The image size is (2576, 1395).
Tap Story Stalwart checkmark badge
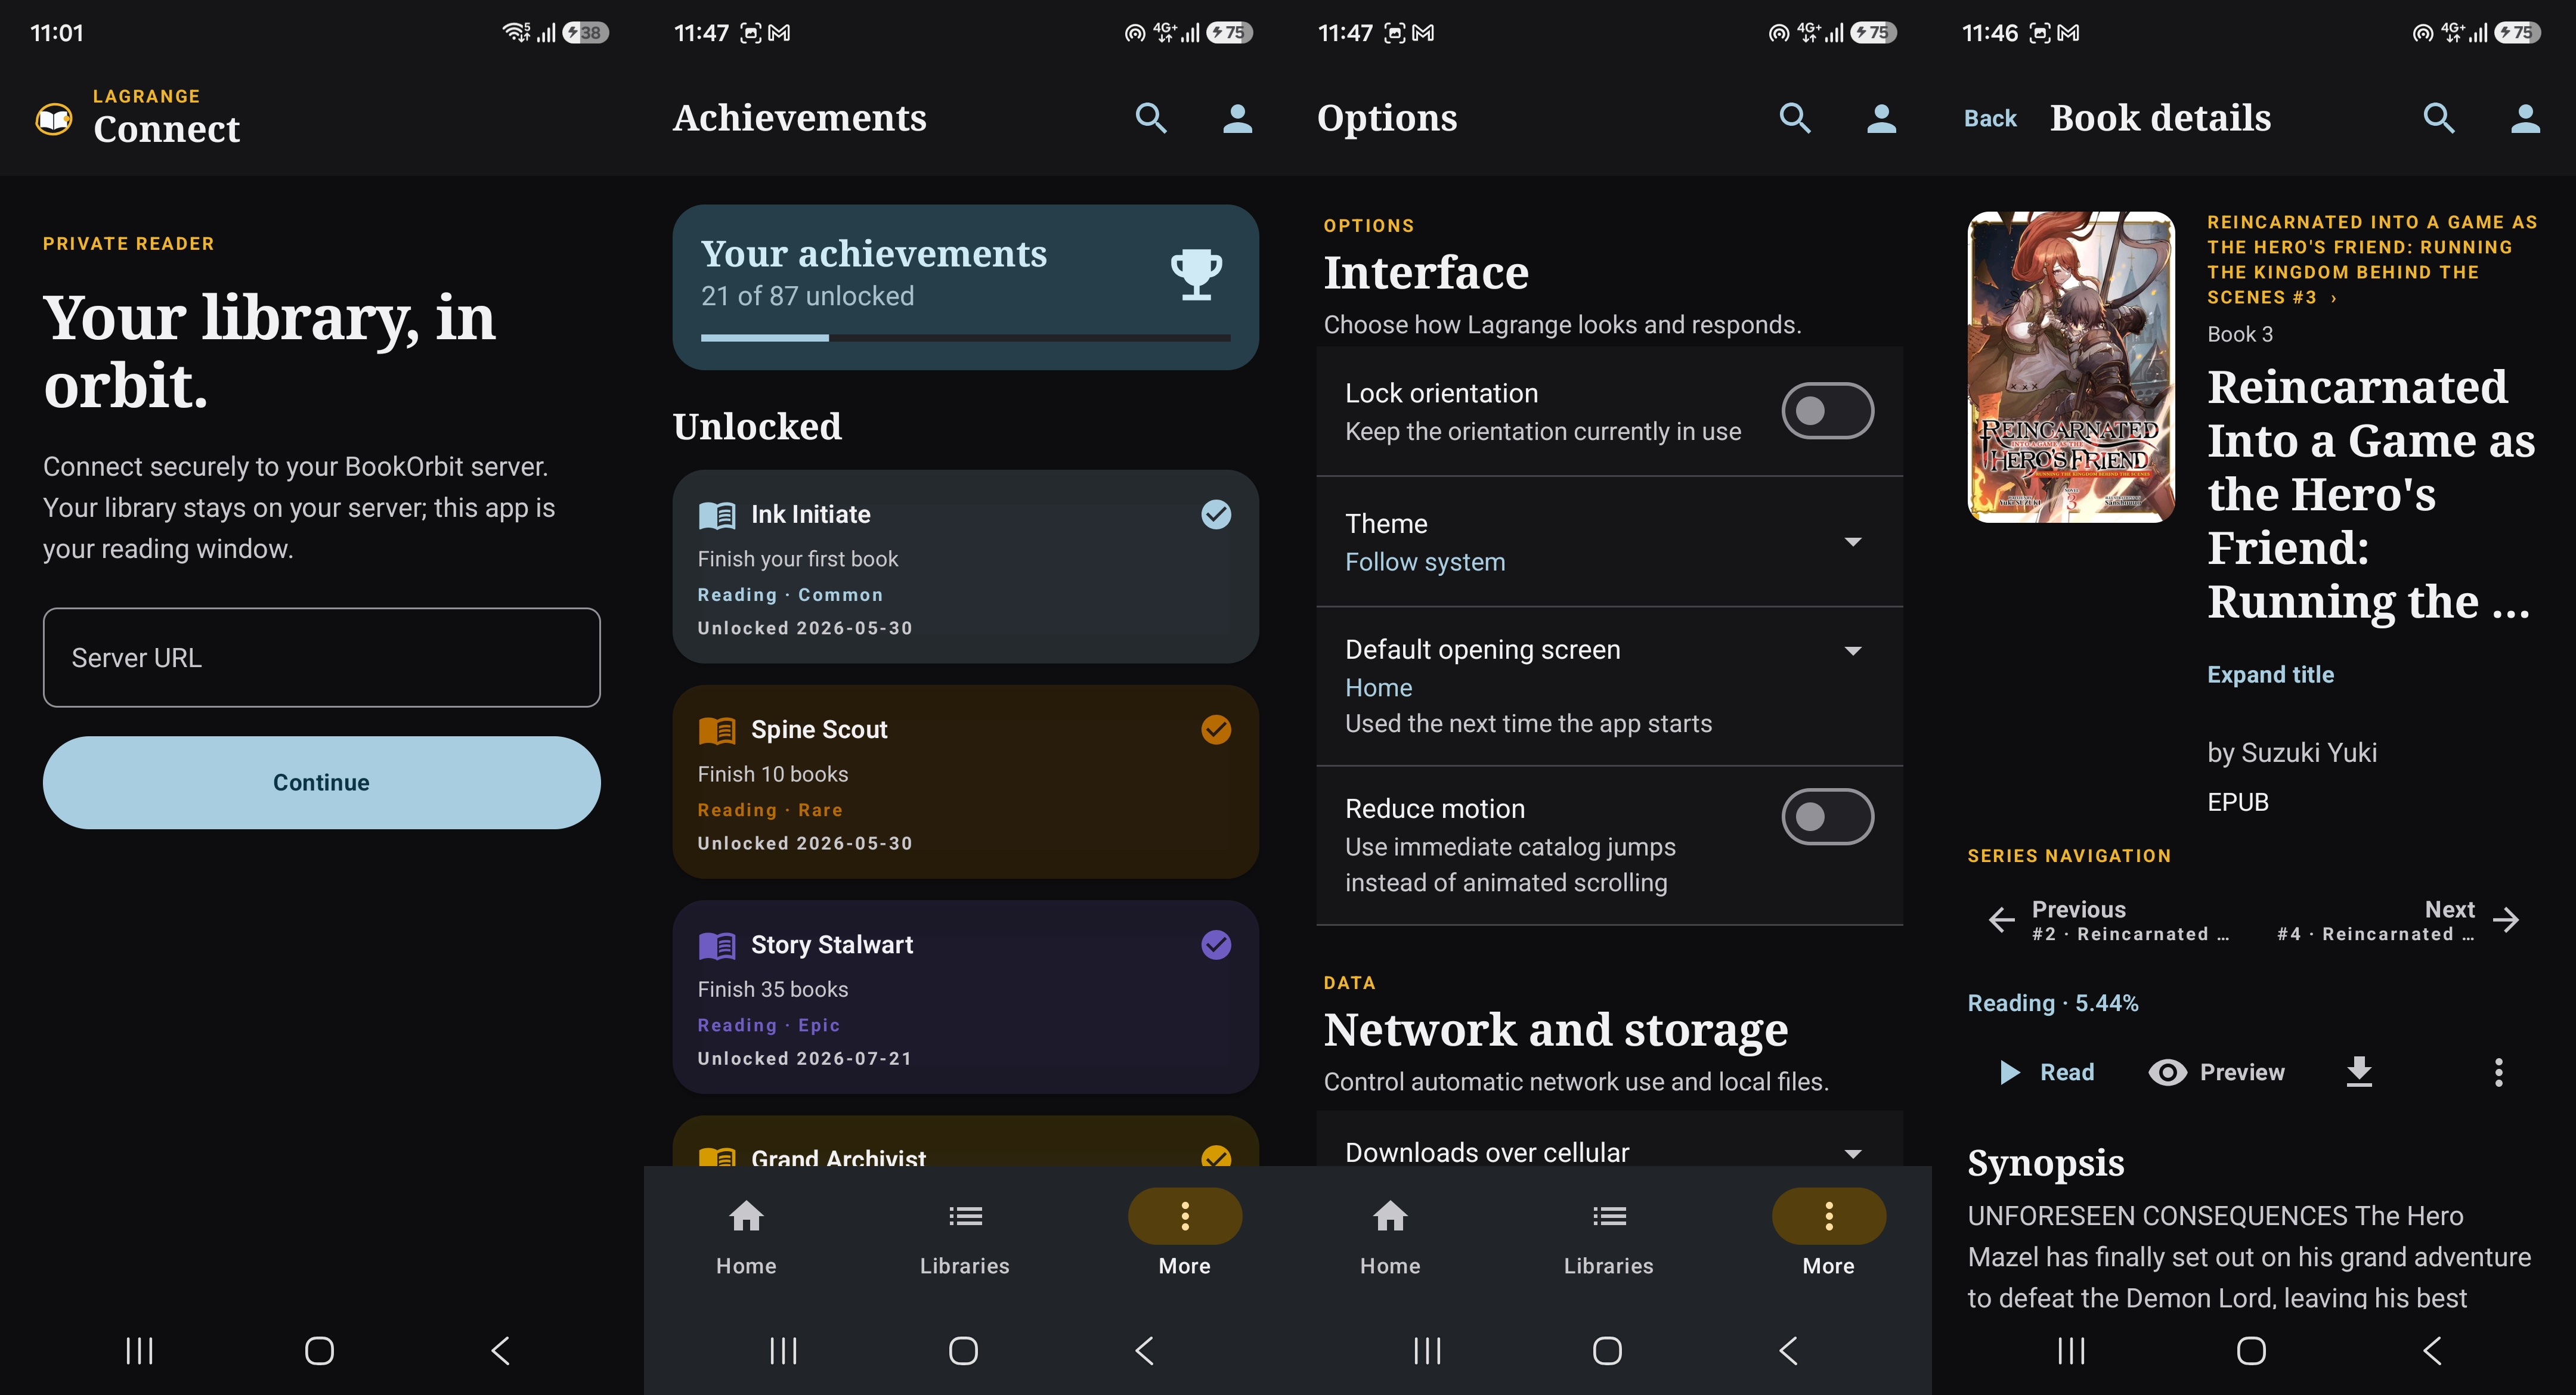tap(1216, 944)
